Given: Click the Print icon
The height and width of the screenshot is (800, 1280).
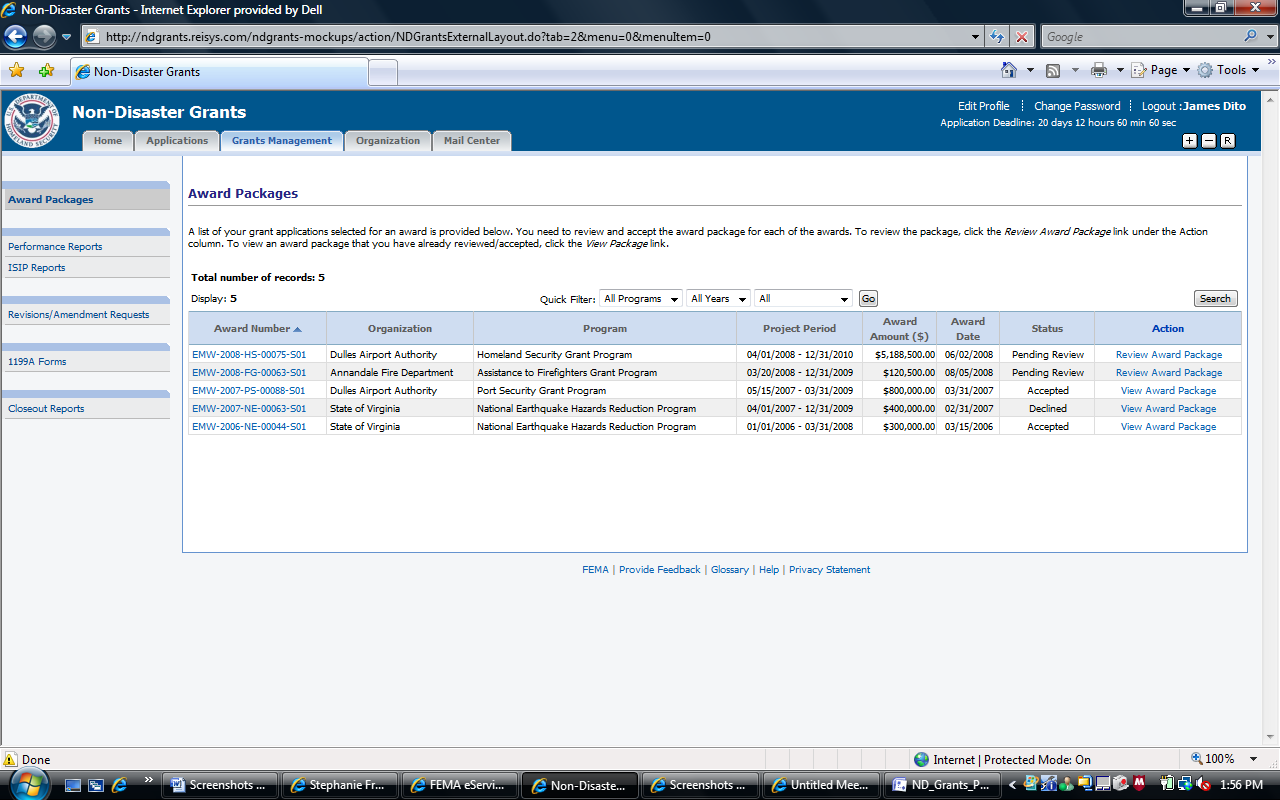Looking at the screenshot, I should click(x=1099, y=70).
